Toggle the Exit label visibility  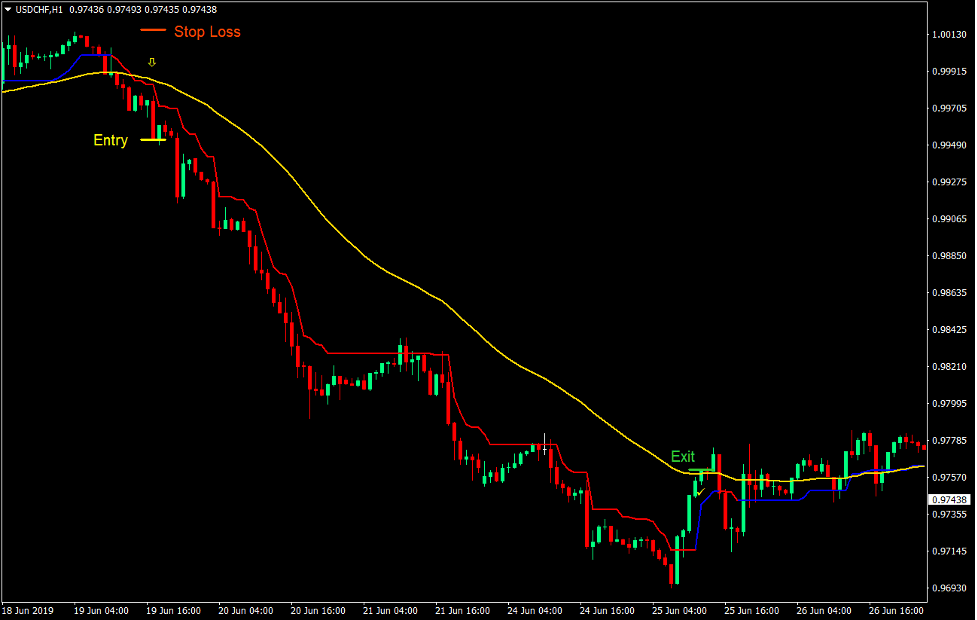(682, 457)
